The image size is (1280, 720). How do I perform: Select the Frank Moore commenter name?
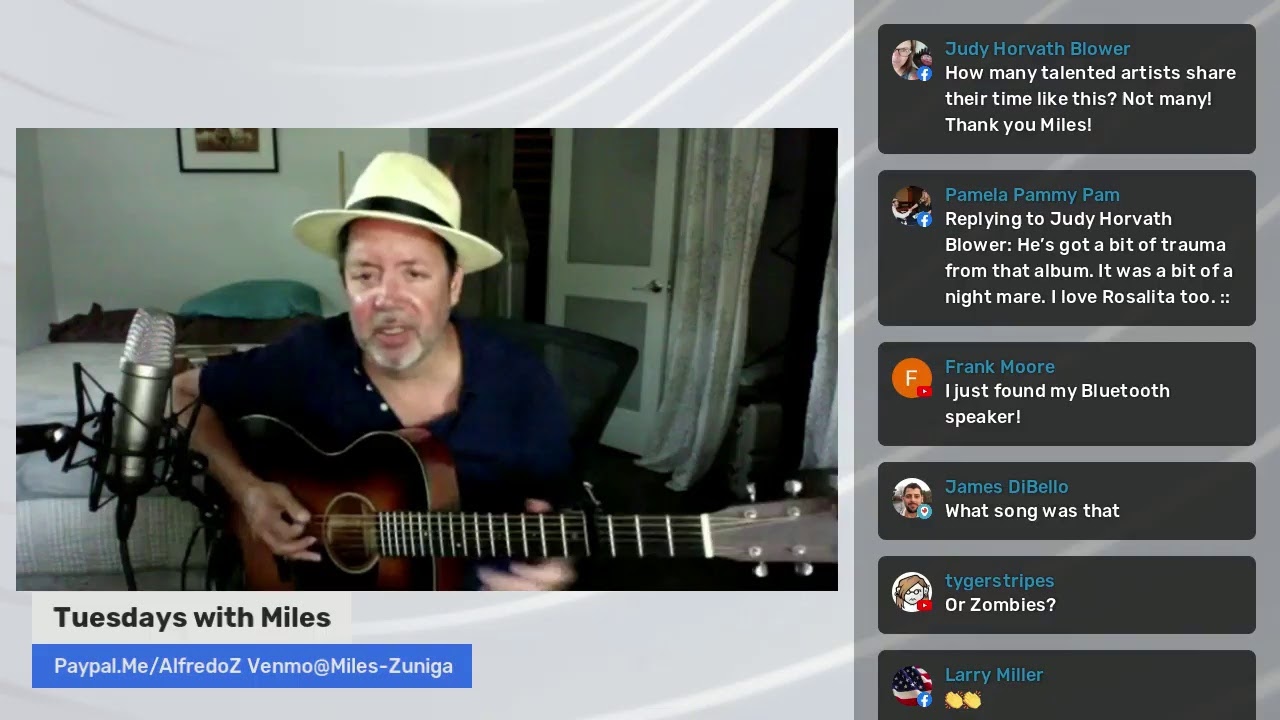coord(1000,367)
